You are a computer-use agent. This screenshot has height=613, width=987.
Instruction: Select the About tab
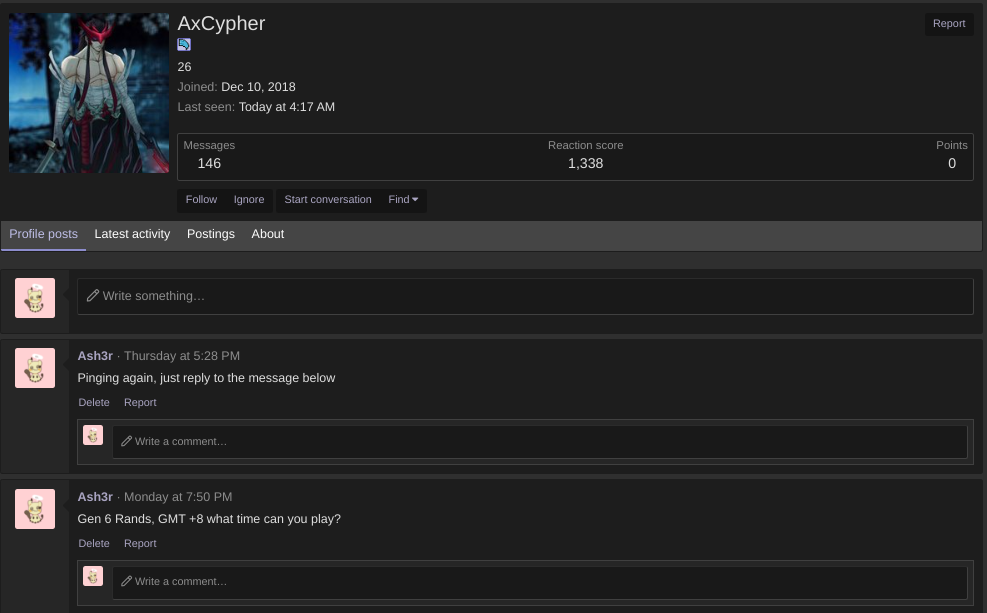267,234
